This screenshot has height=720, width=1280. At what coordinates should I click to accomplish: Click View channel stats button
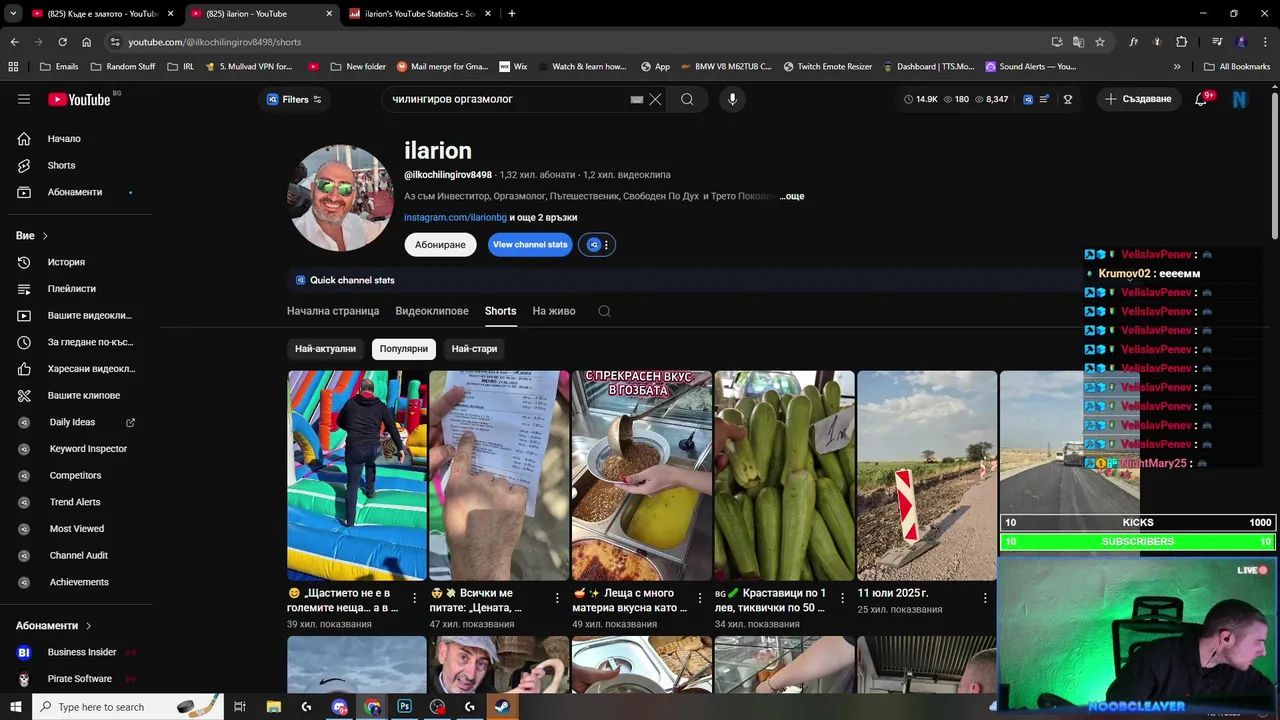[530, 245]
